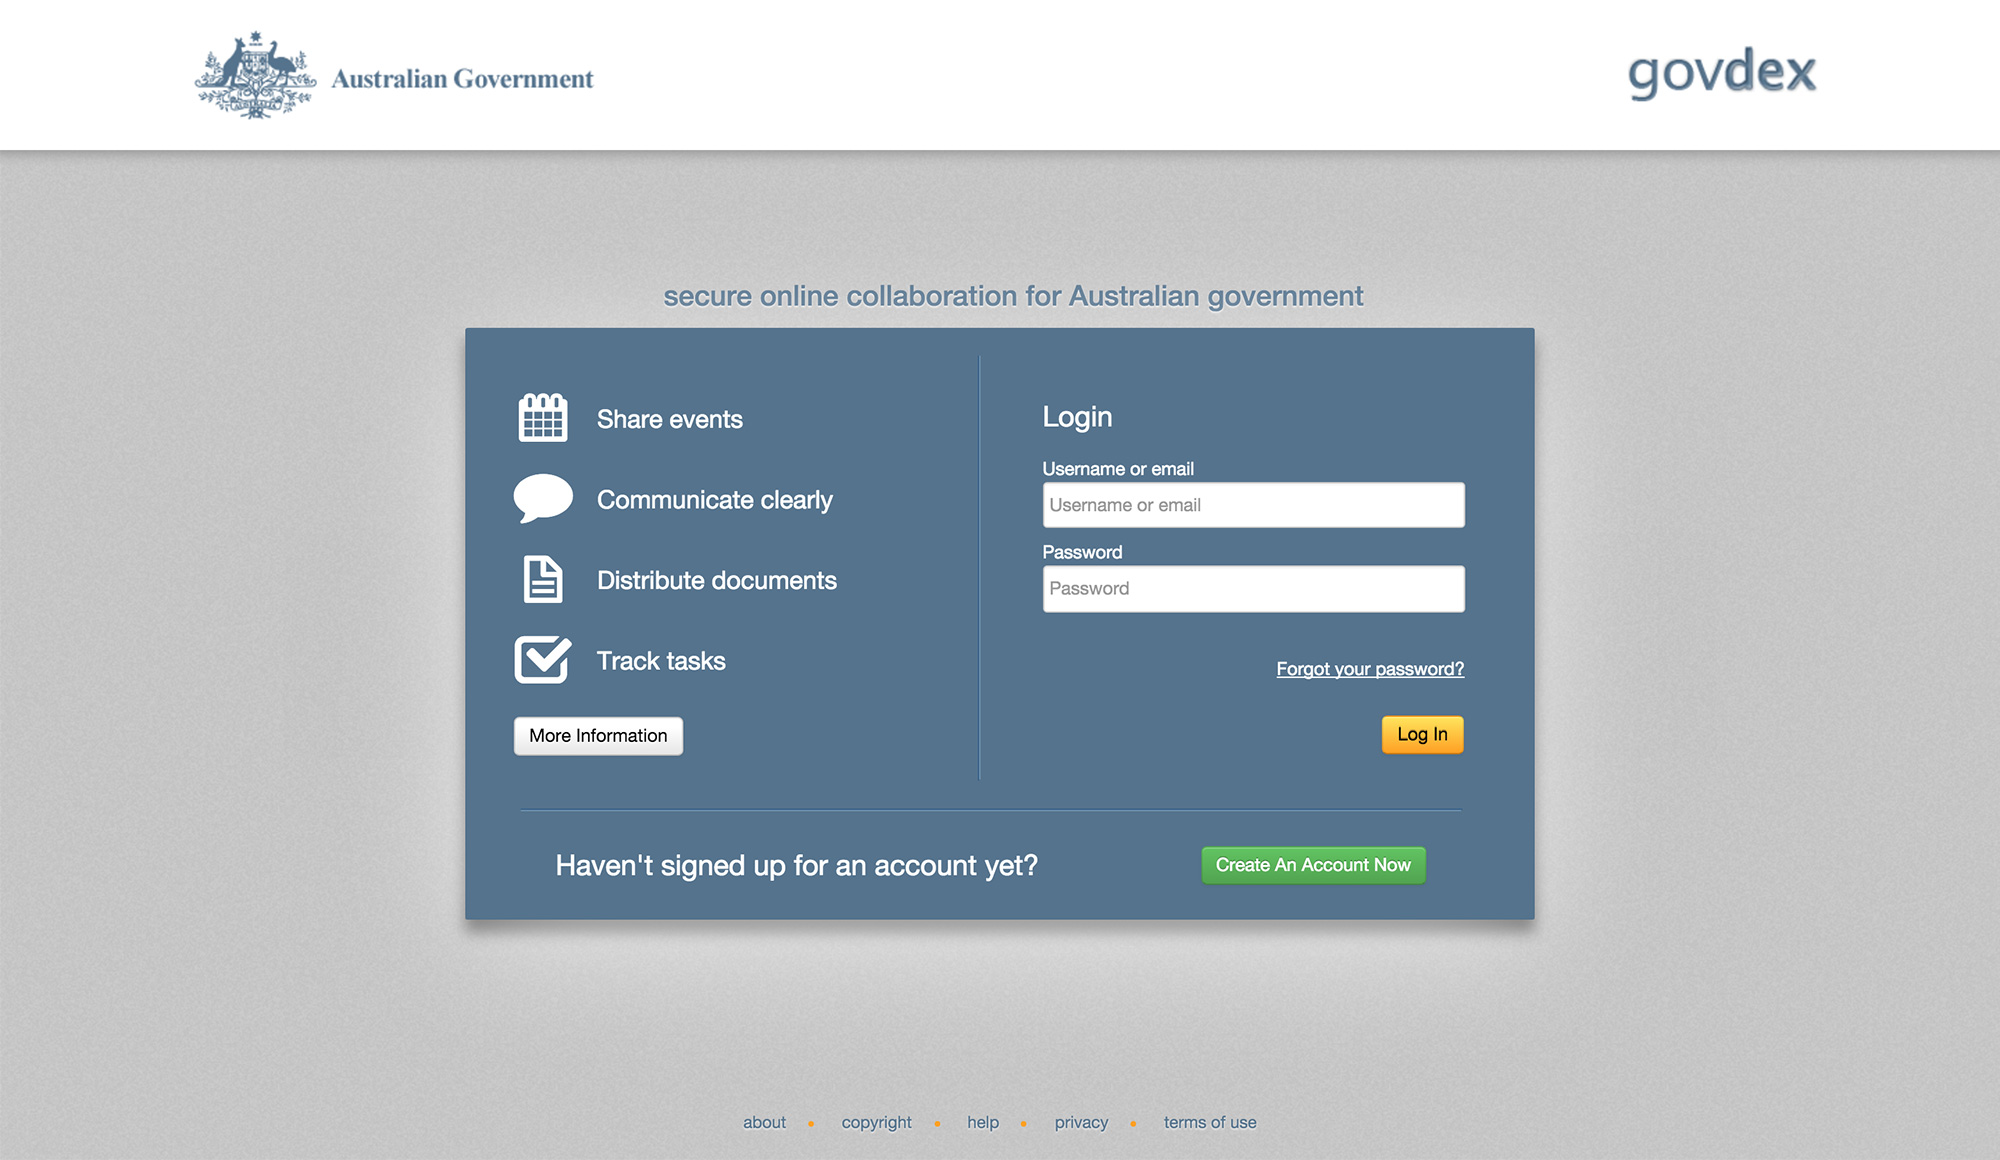Click the Track tasks checkbox icon
The height and width of the screenshot is (1160, 2000).
[541, 659]
